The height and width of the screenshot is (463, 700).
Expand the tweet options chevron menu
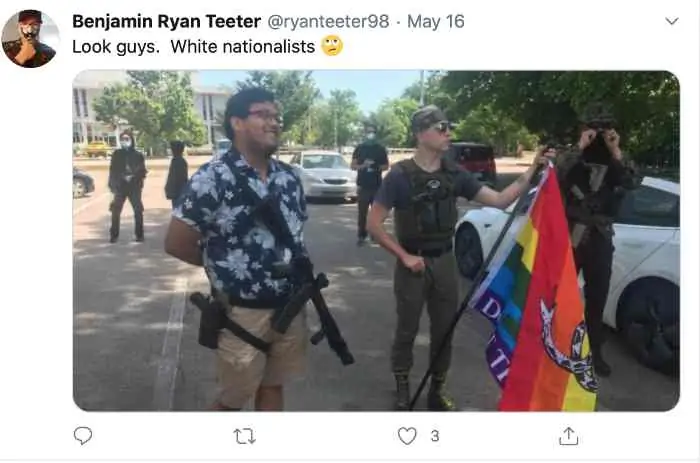[671, 21]
